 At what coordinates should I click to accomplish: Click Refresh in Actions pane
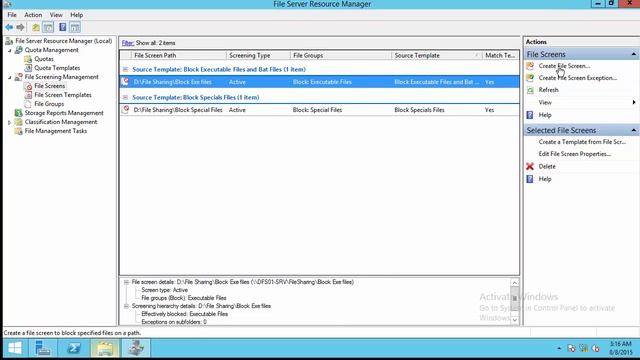pyautogui.click(x=548, y=90)
